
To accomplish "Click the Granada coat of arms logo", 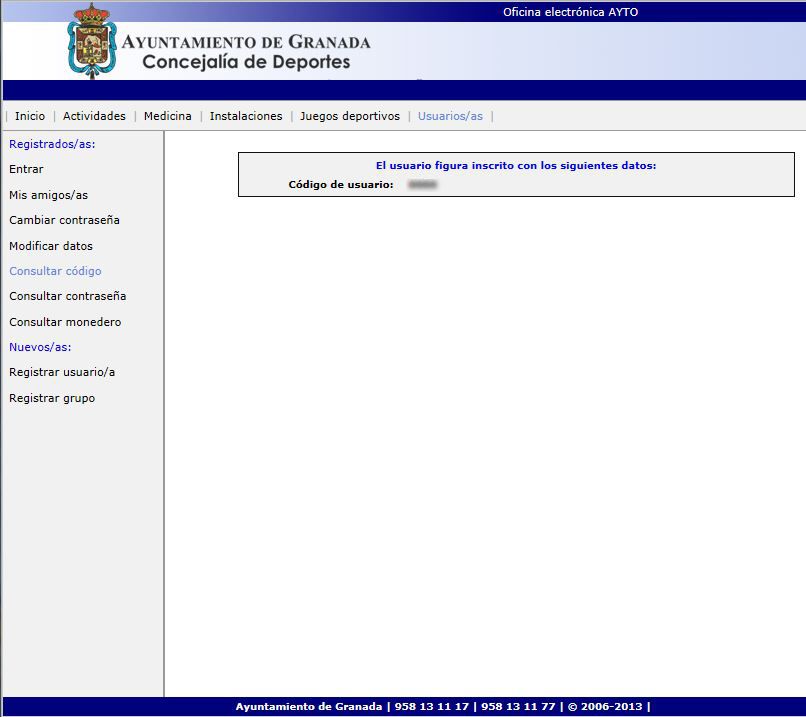I will tap(92, 41).
